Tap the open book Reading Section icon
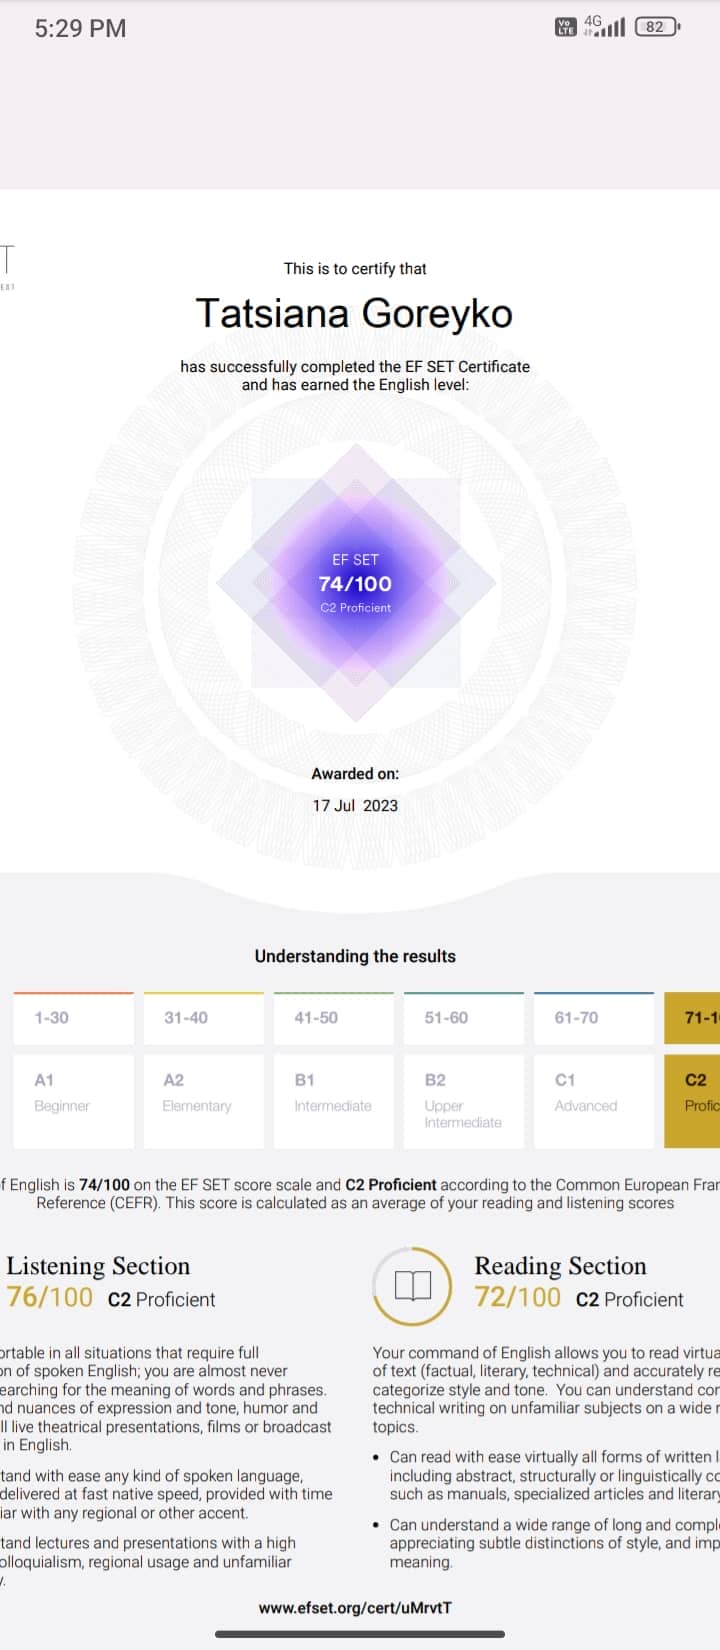 tap(412, 1285)
